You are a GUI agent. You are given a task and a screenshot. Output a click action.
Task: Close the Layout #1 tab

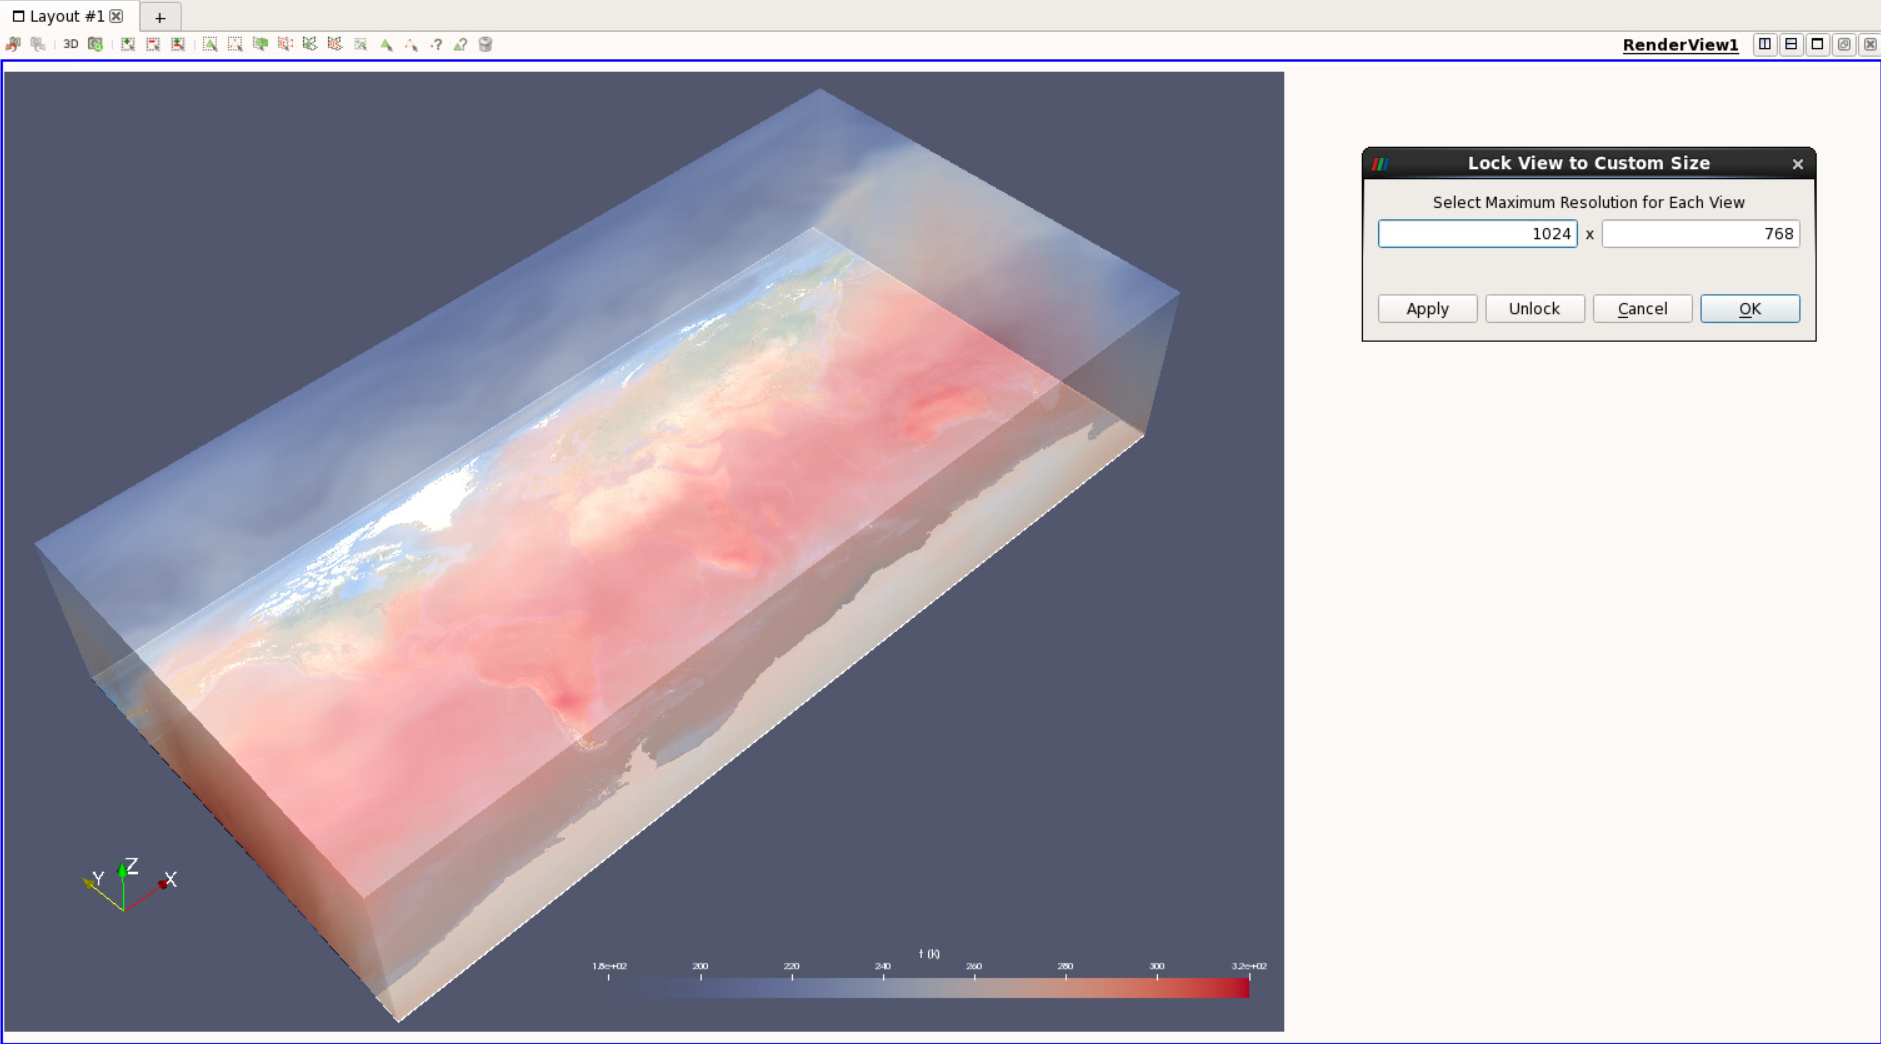pos(117,16)
